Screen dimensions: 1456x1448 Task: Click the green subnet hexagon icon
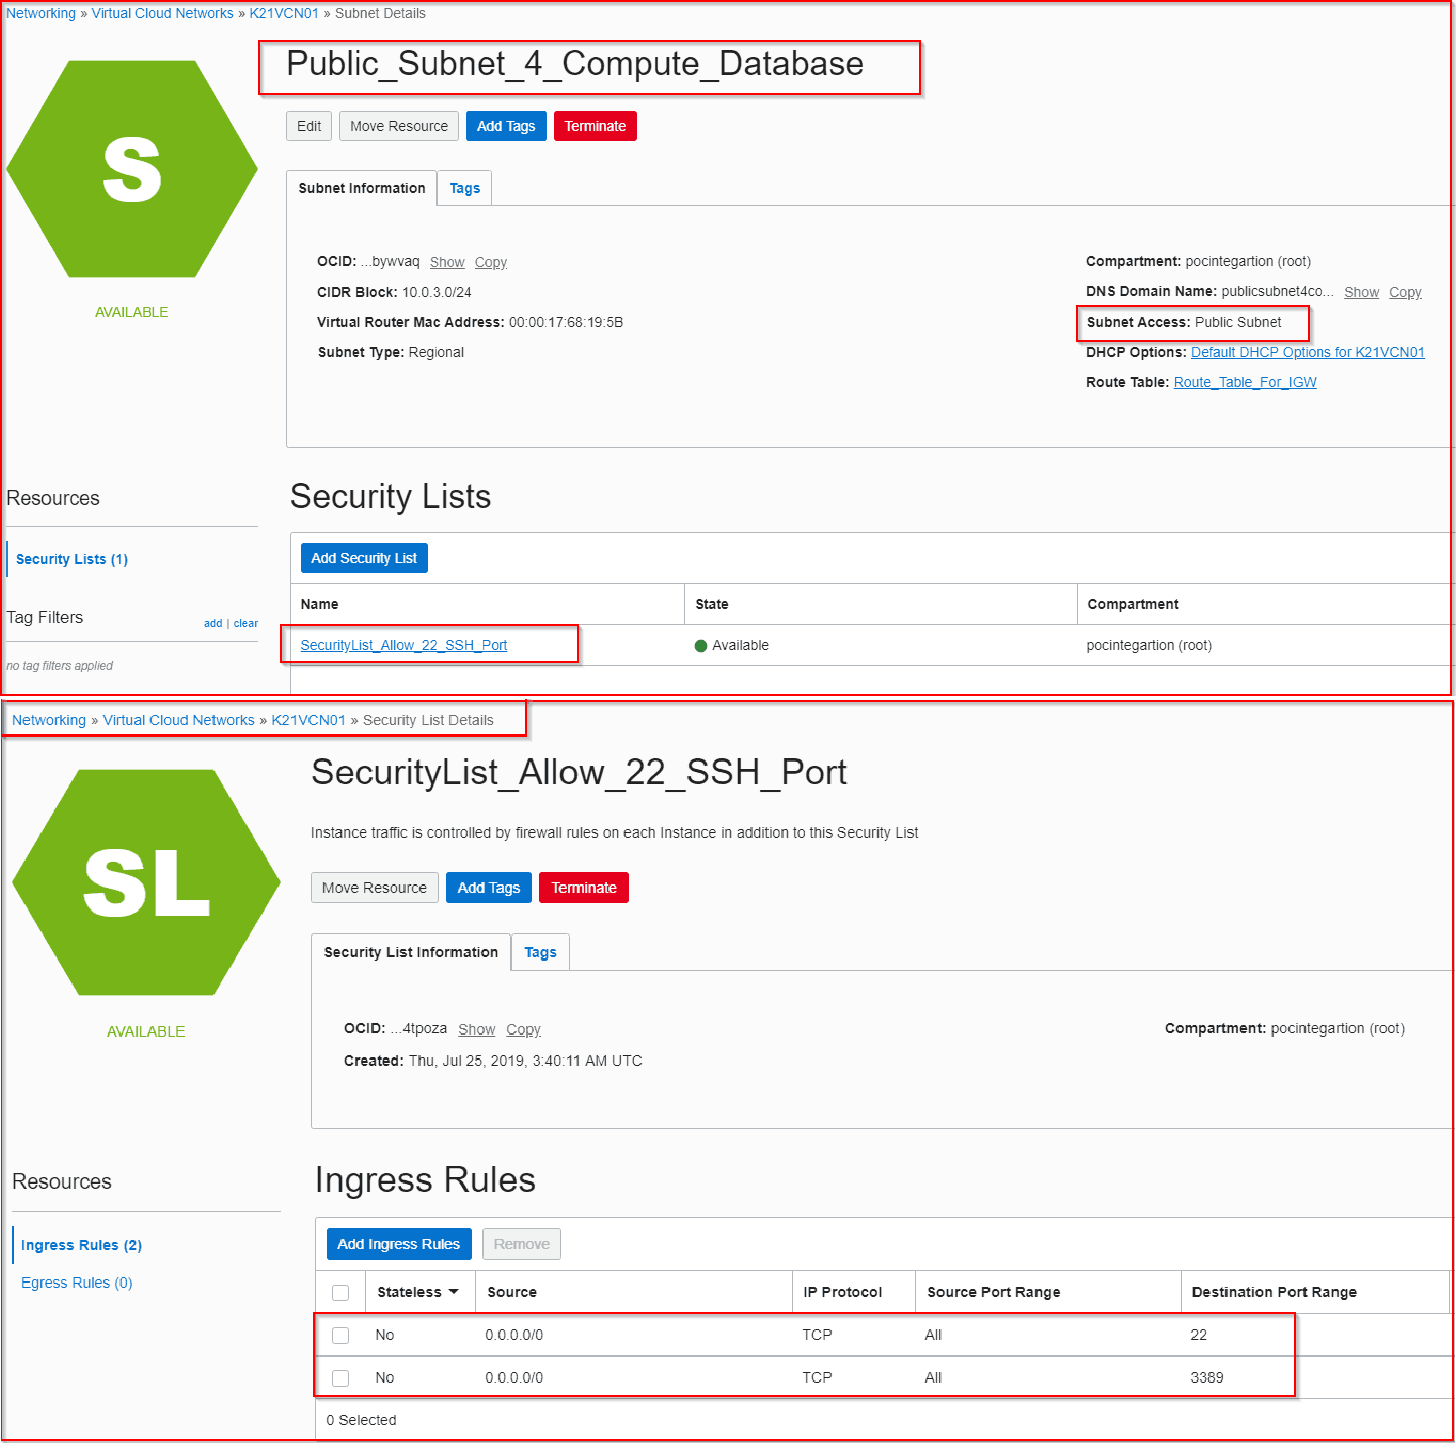tap(133, 170)
